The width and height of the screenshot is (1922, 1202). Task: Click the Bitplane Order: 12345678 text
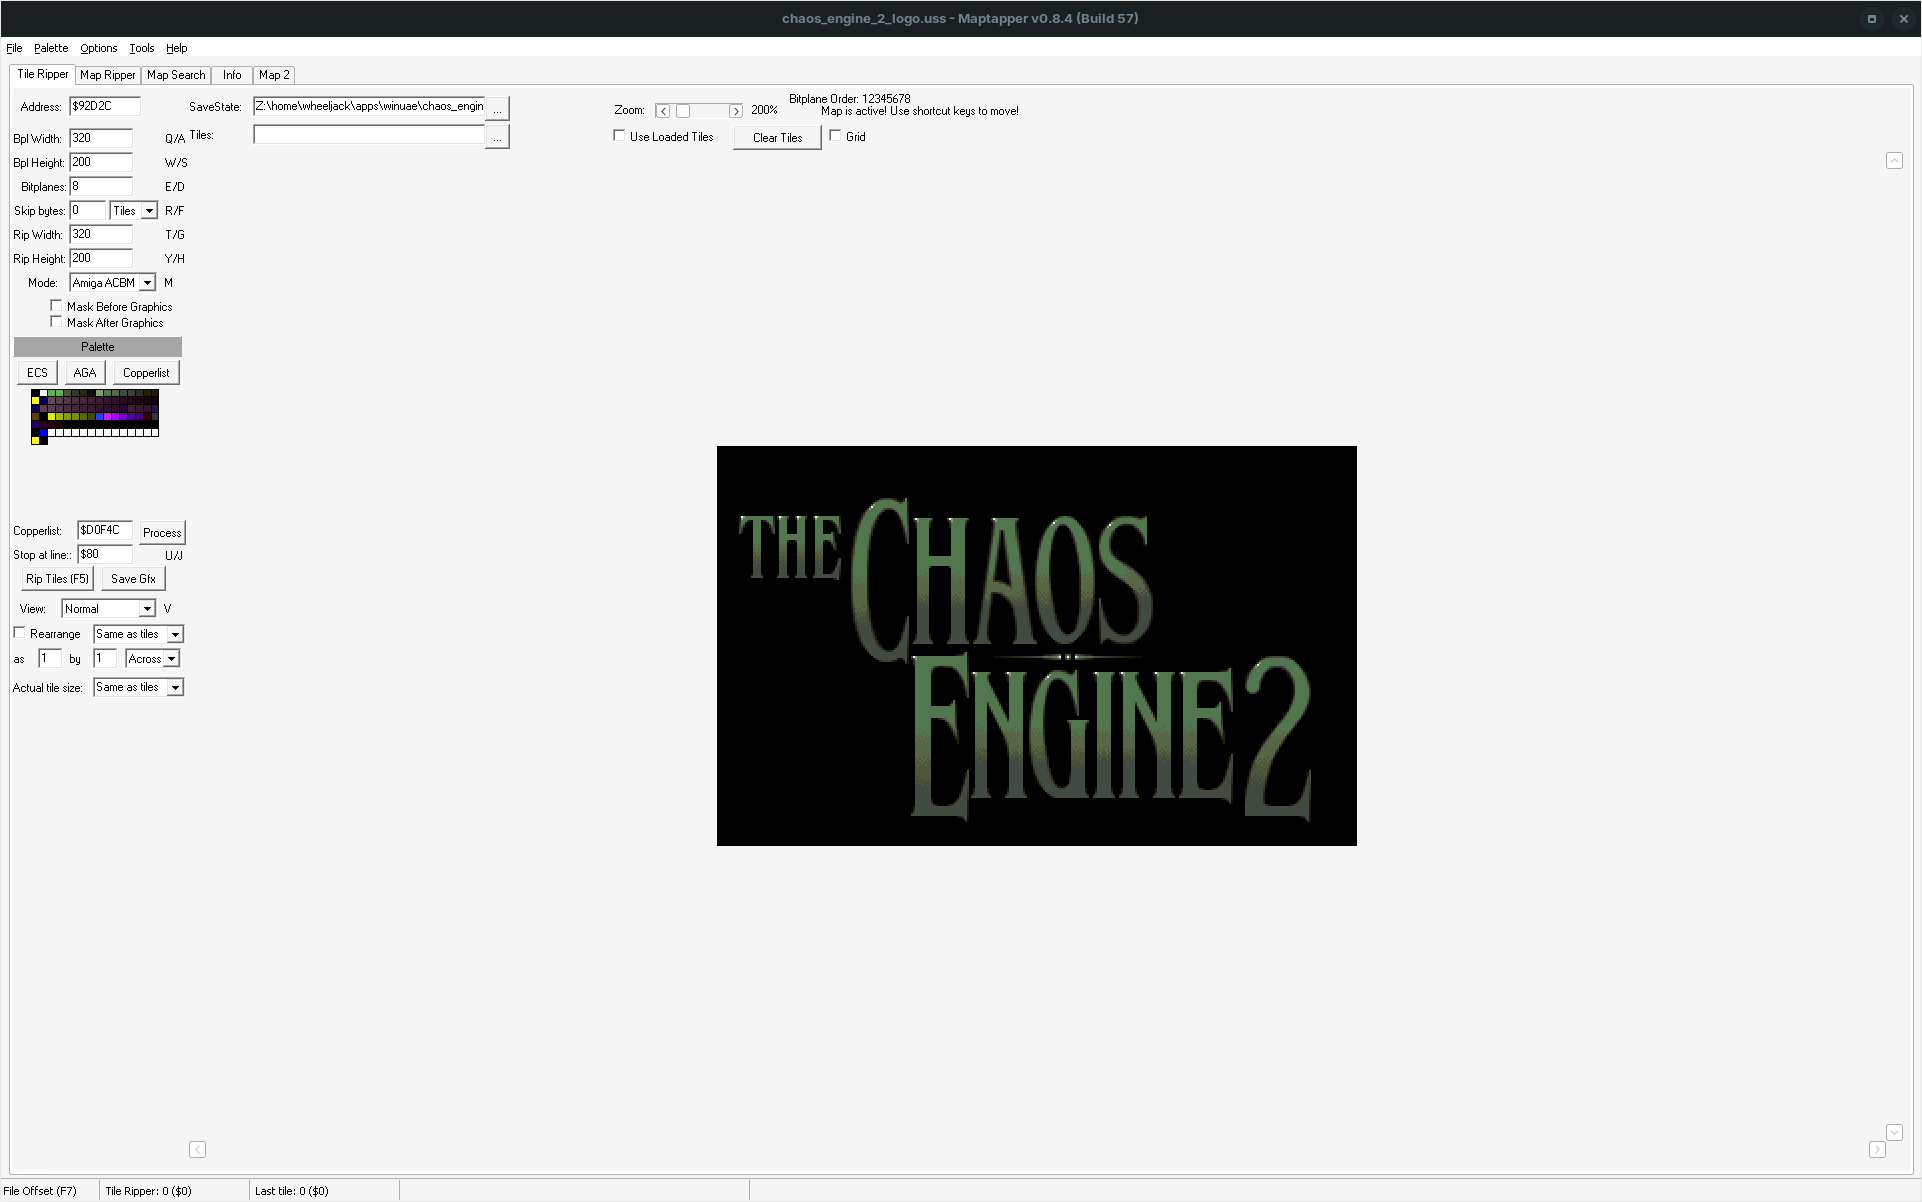[849, 99]
